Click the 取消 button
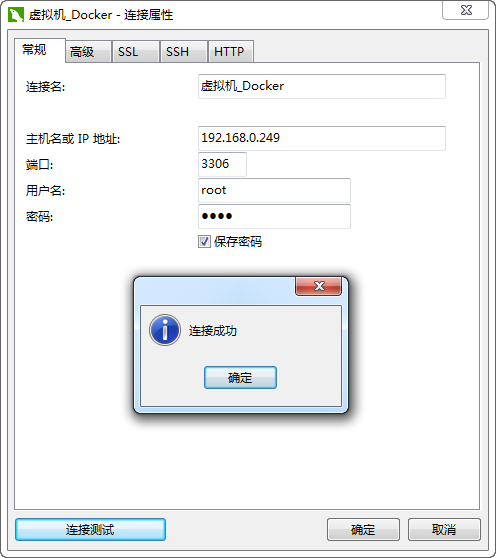 click(444, 530)
